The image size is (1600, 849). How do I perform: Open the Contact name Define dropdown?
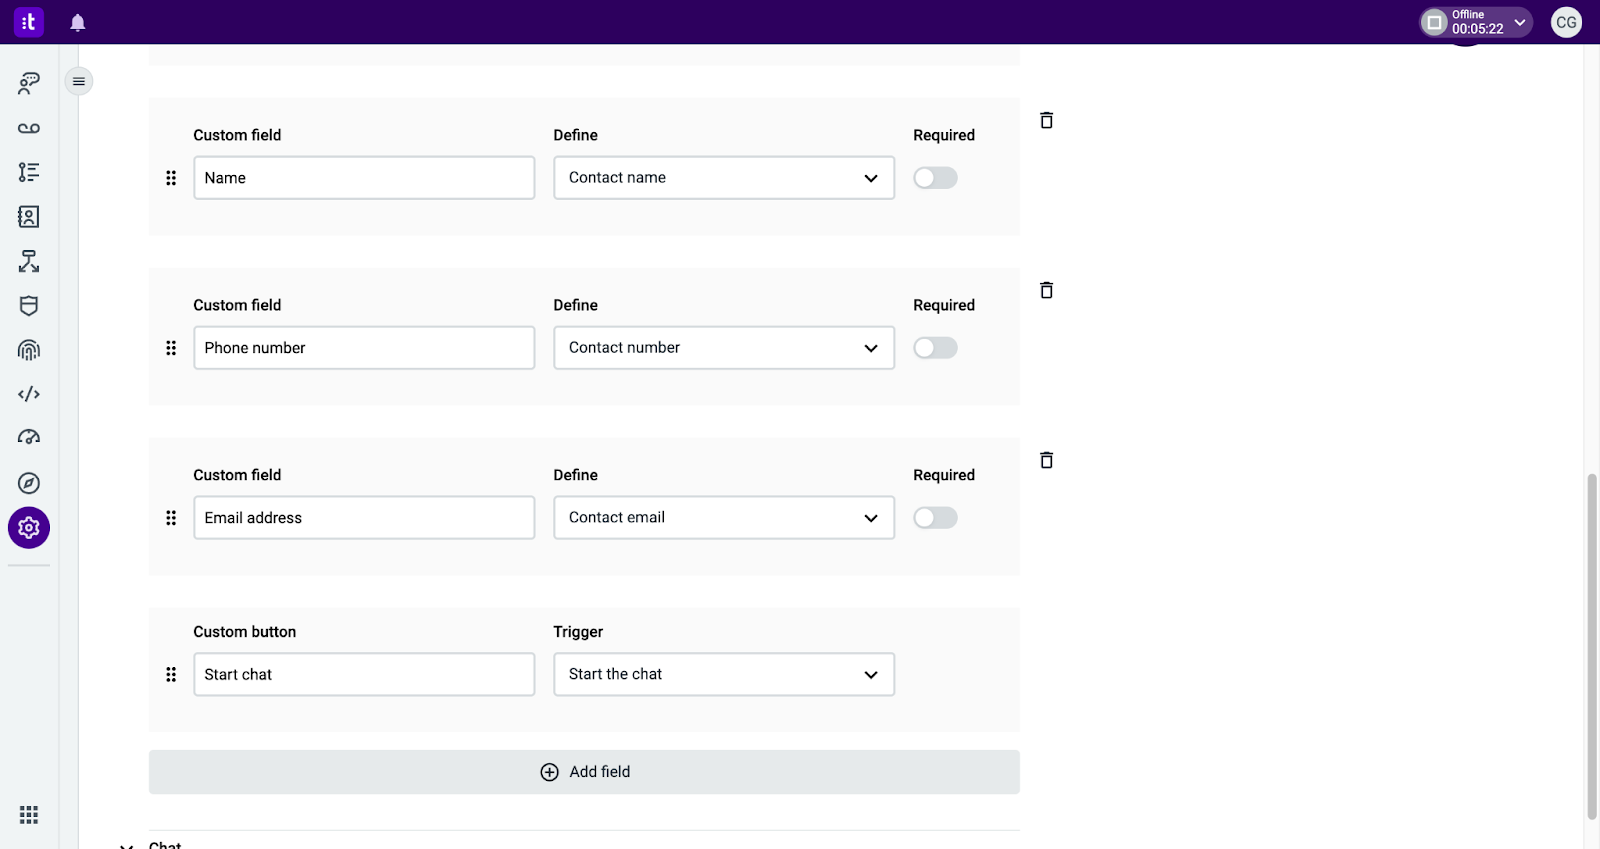pos(724,178)
